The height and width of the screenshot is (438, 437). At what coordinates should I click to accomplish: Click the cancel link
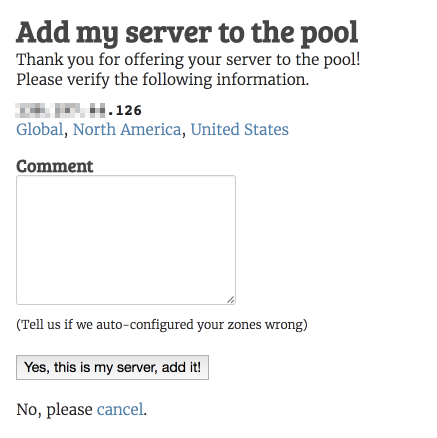click(x=120, y=409)
